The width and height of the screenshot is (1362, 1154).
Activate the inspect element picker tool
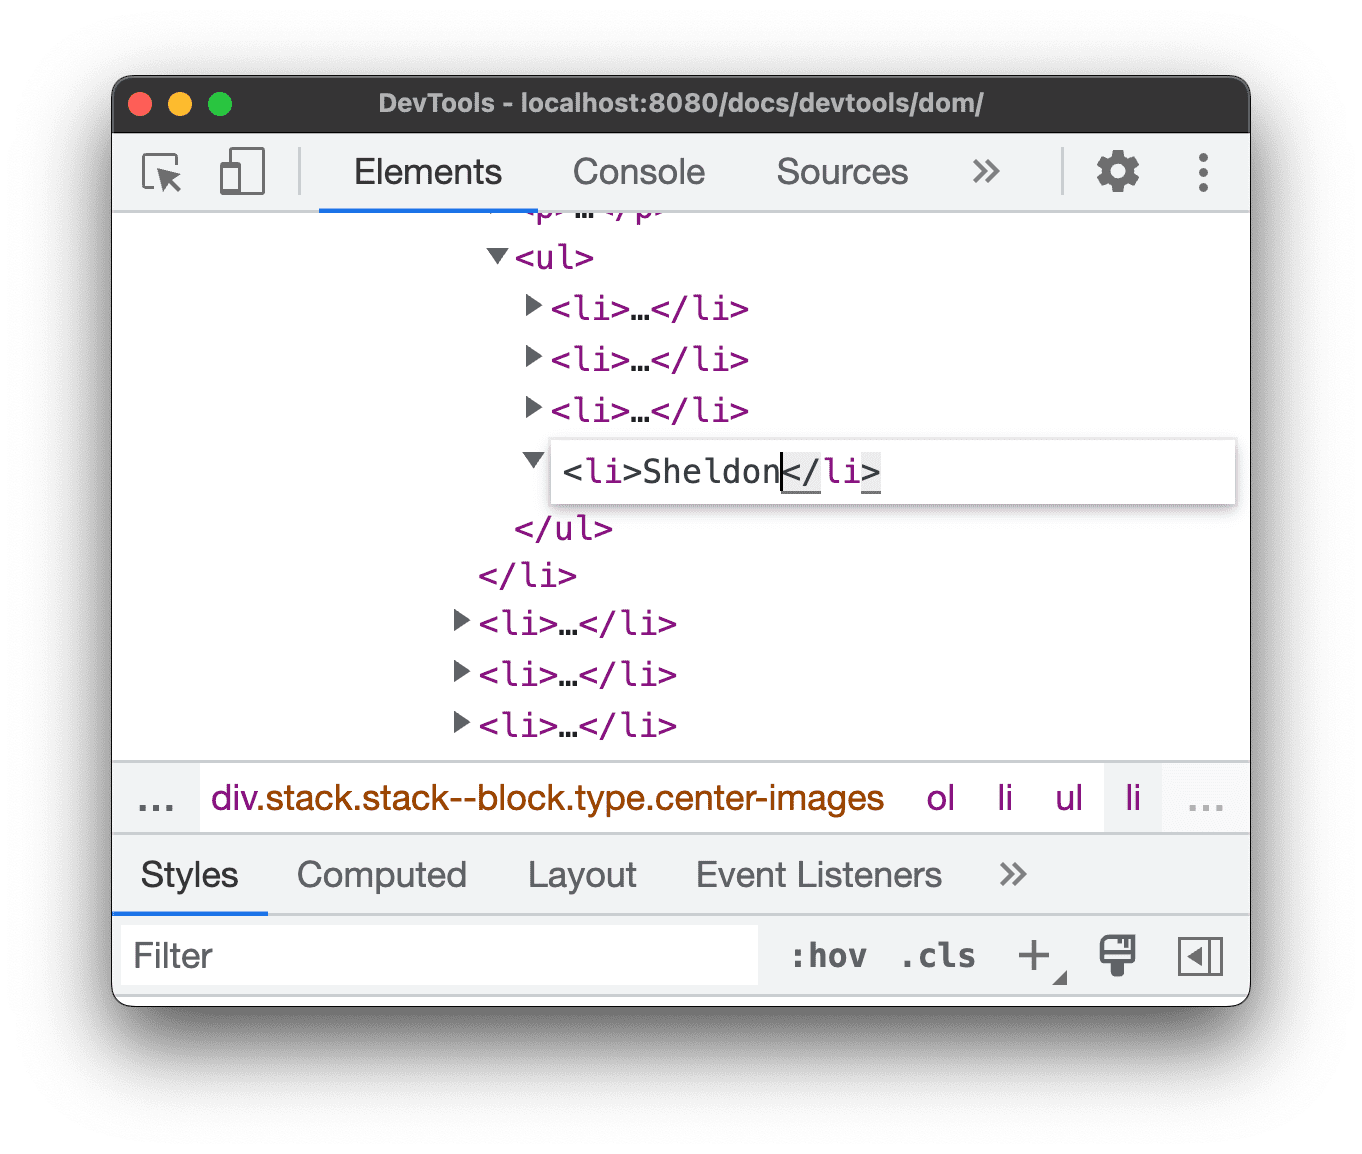[162, 173]
